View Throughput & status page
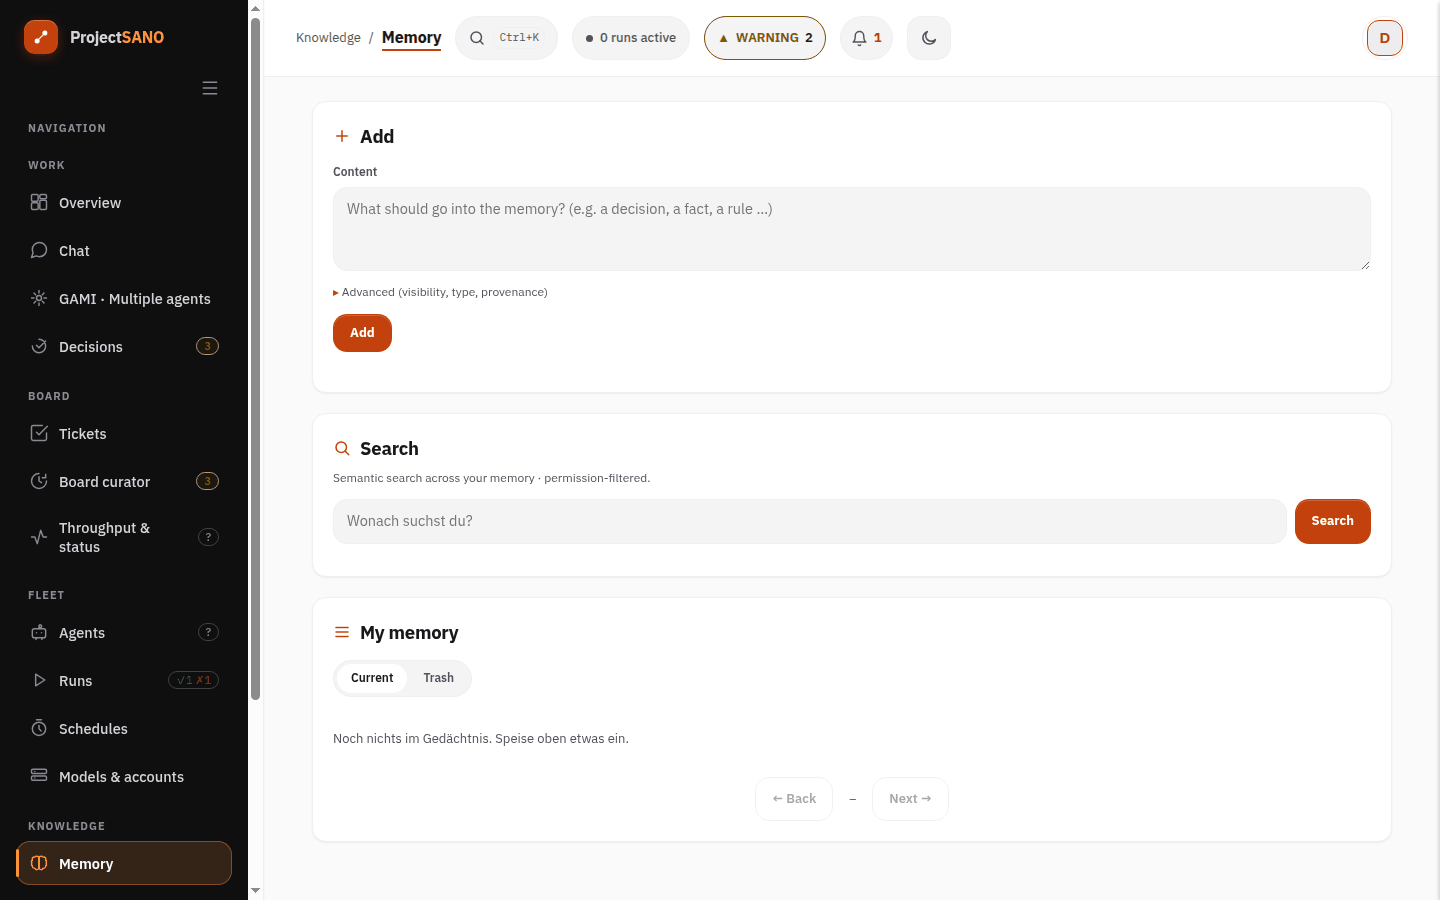Viewport: 1440px width, 900px height. 124,538
